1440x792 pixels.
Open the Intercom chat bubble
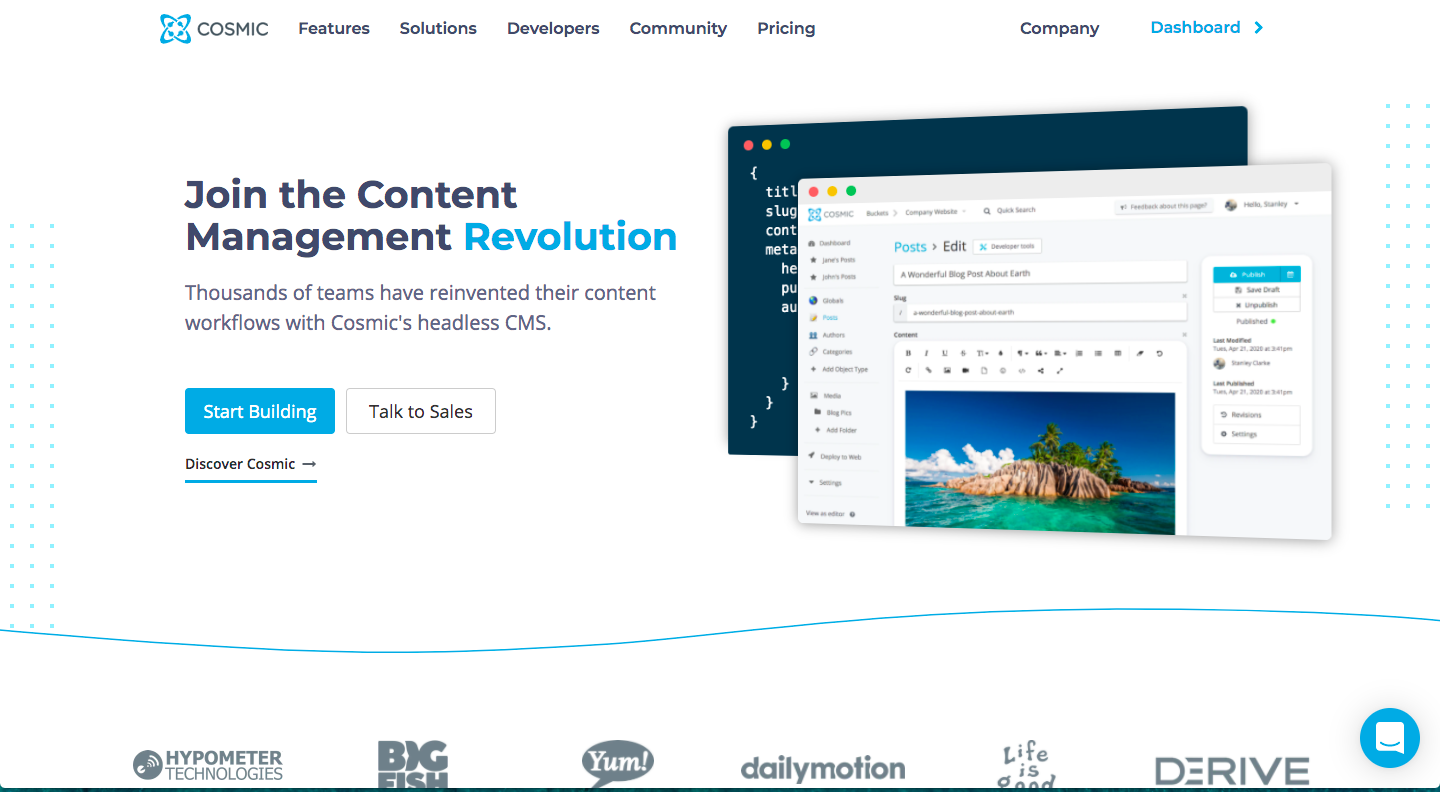1390,738
